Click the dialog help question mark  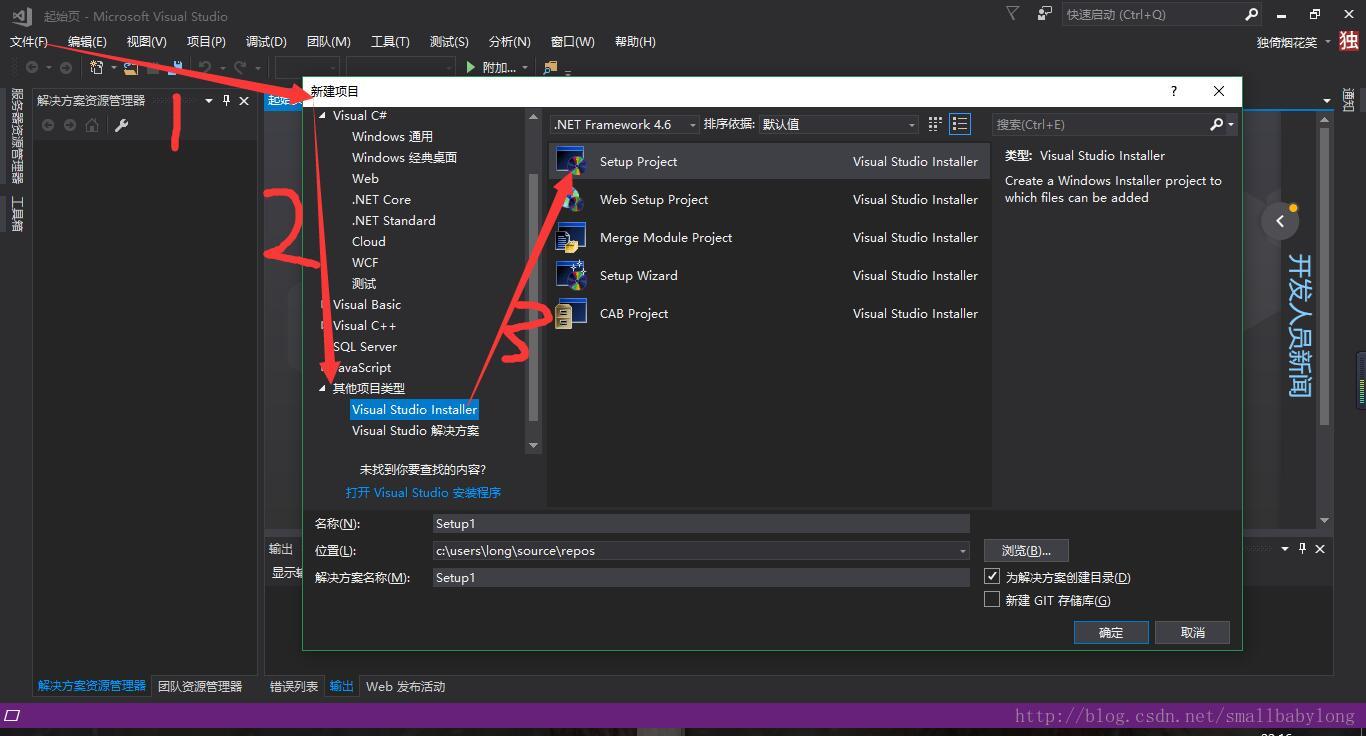tap(1173, 91)
